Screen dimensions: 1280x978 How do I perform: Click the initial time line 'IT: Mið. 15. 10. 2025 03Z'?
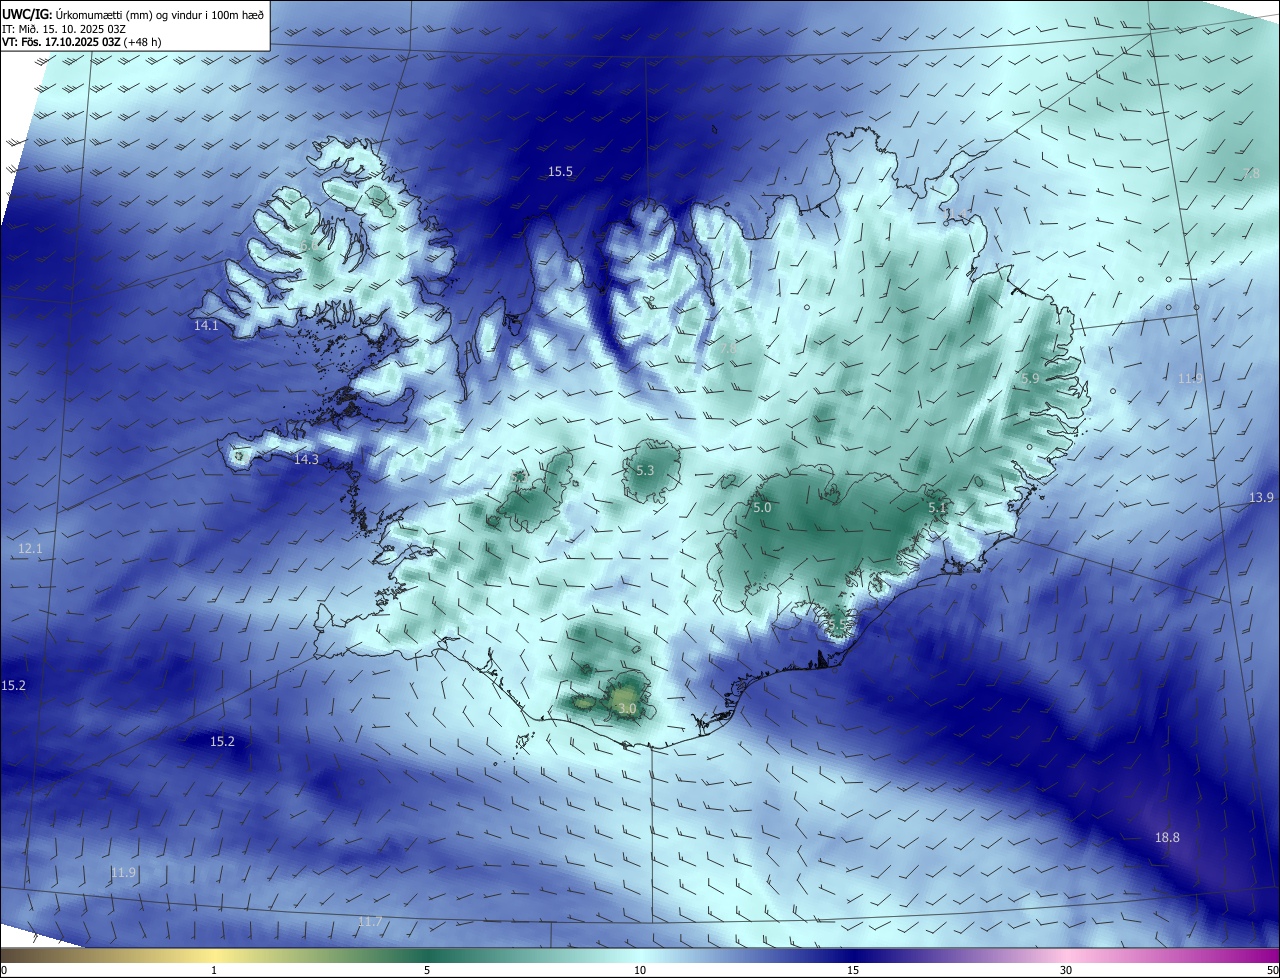[x=64, y=28]
